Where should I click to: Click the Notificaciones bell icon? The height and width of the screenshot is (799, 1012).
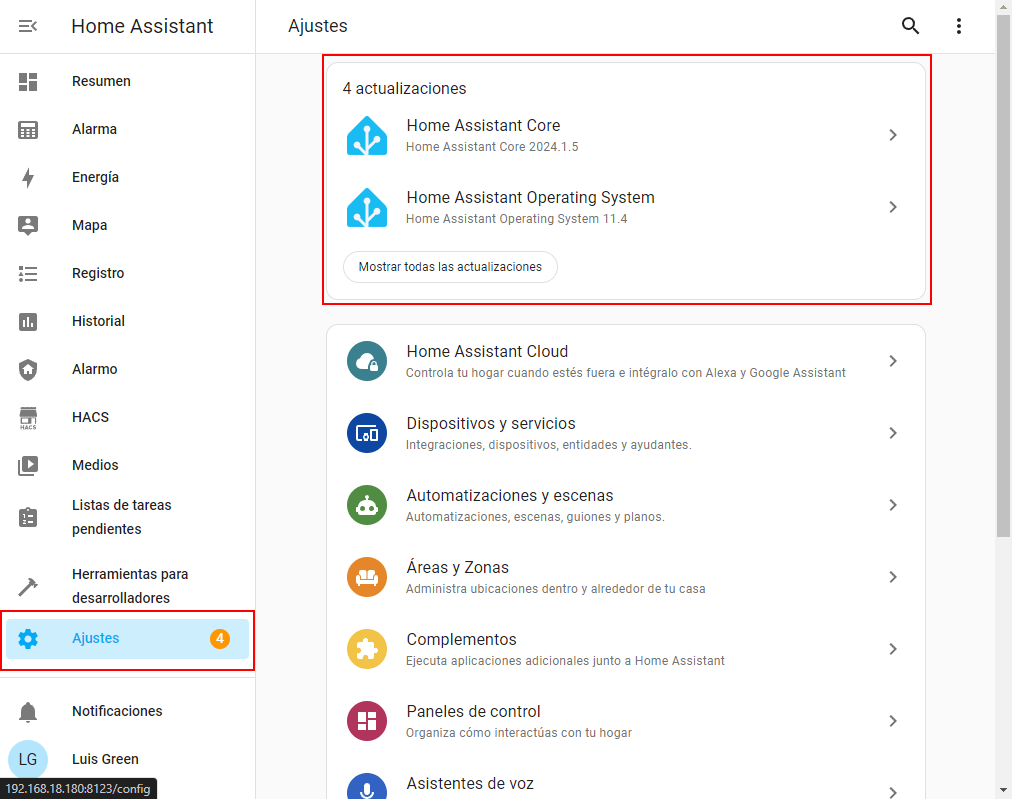pos(28,712)
